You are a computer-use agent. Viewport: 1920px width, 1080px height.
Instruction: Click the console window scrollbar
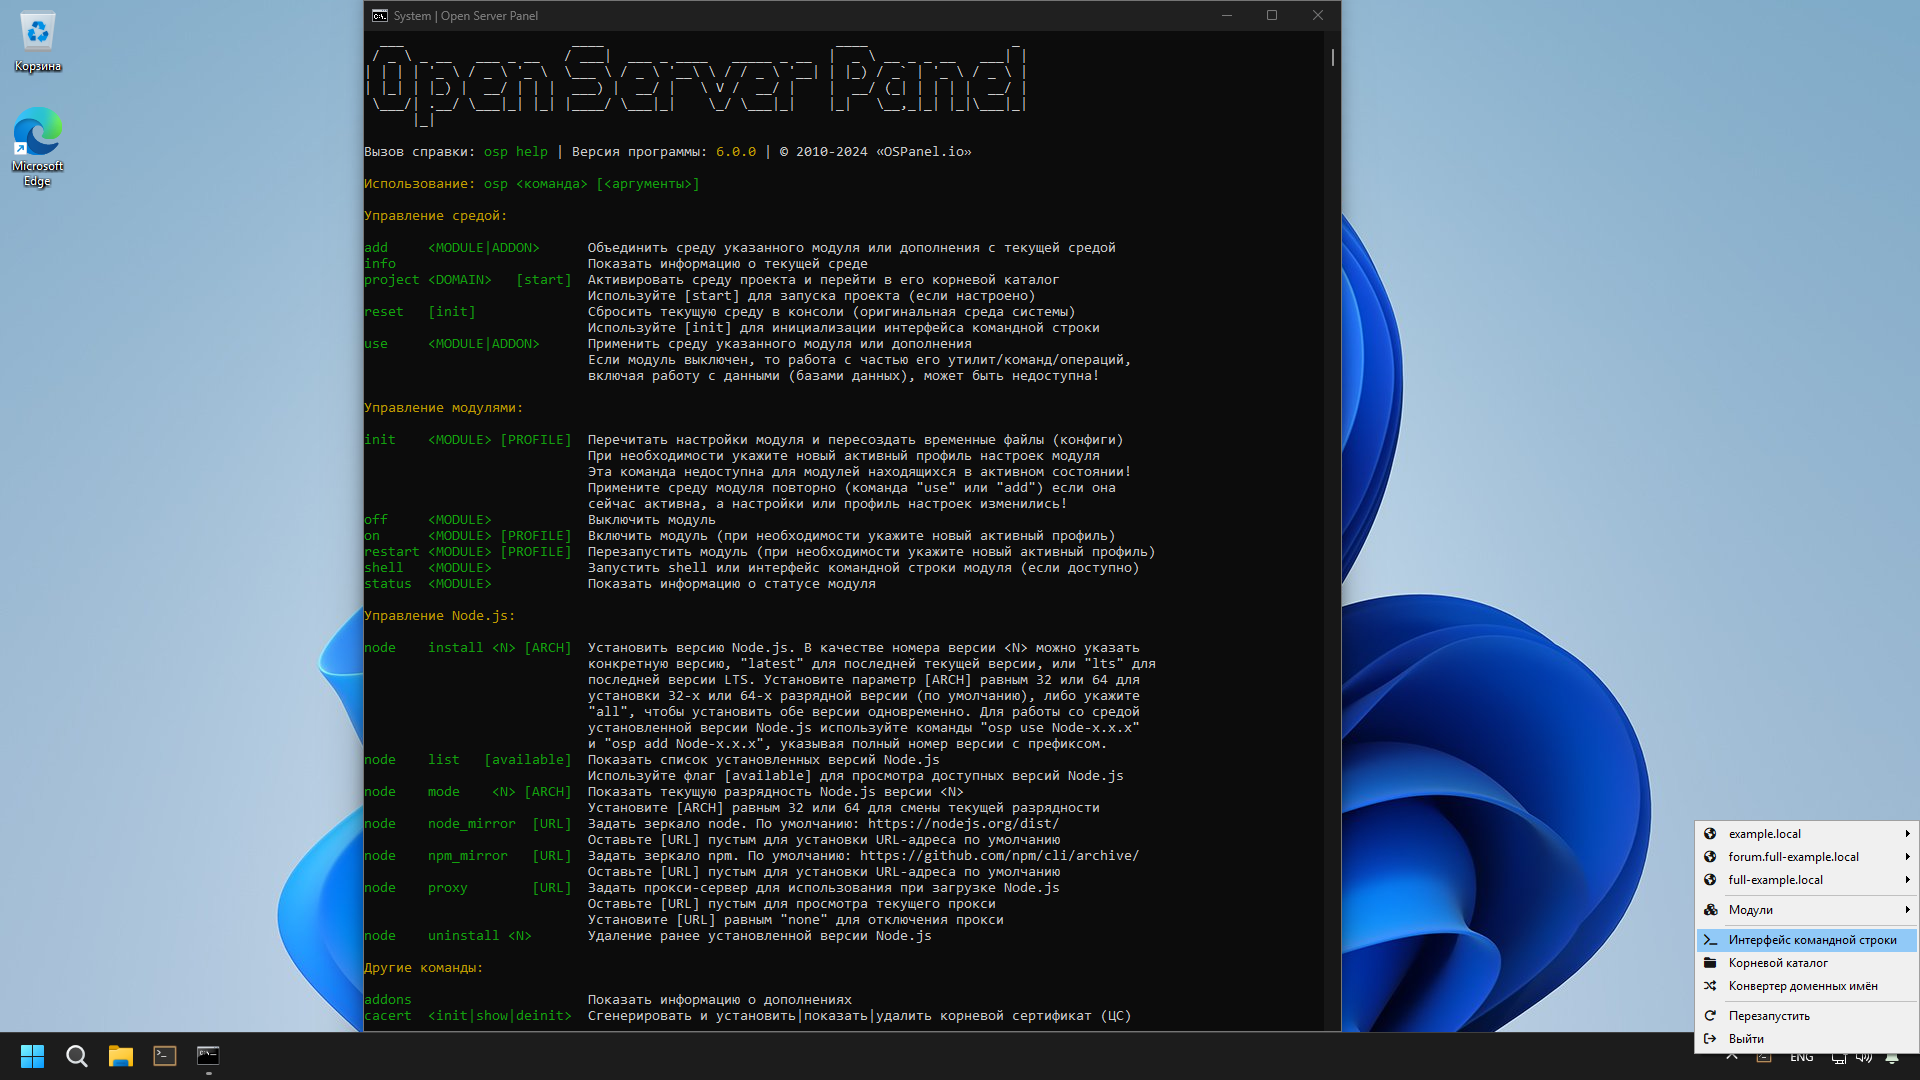click(x=1331, y=58)
